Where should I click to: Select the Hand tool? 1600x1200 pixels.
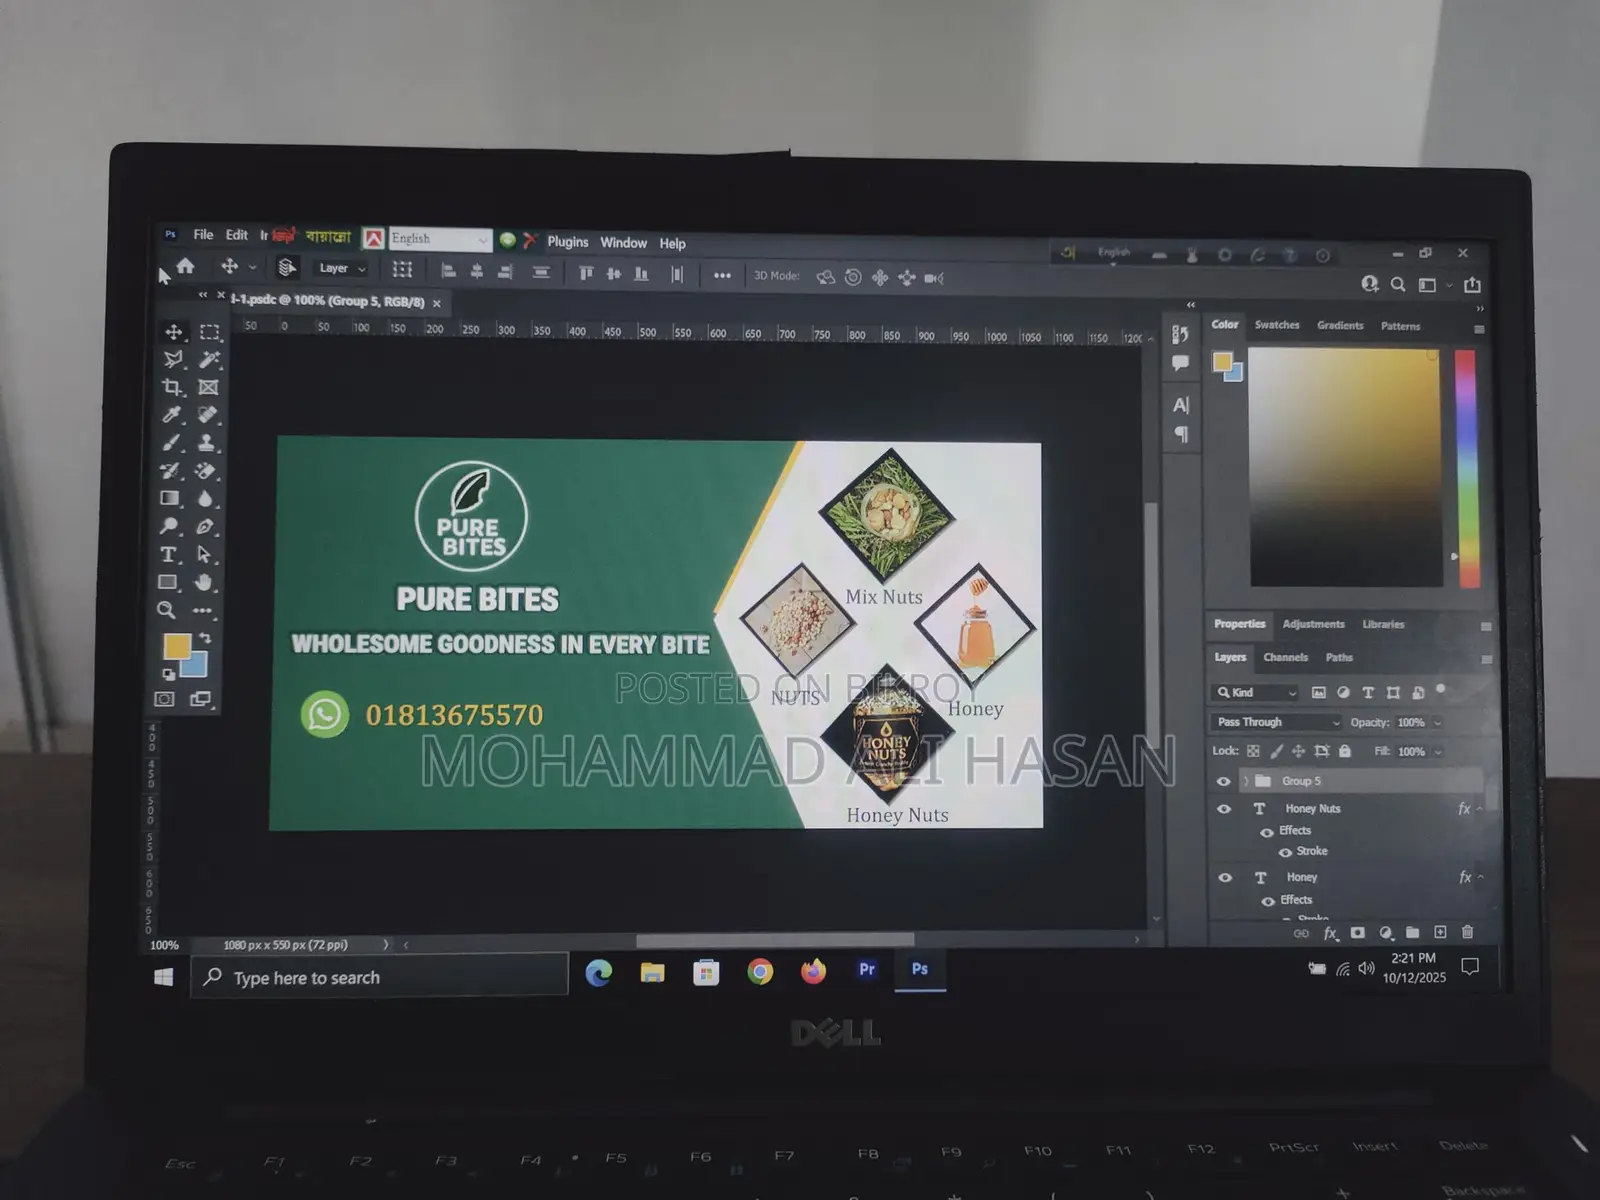204,582
